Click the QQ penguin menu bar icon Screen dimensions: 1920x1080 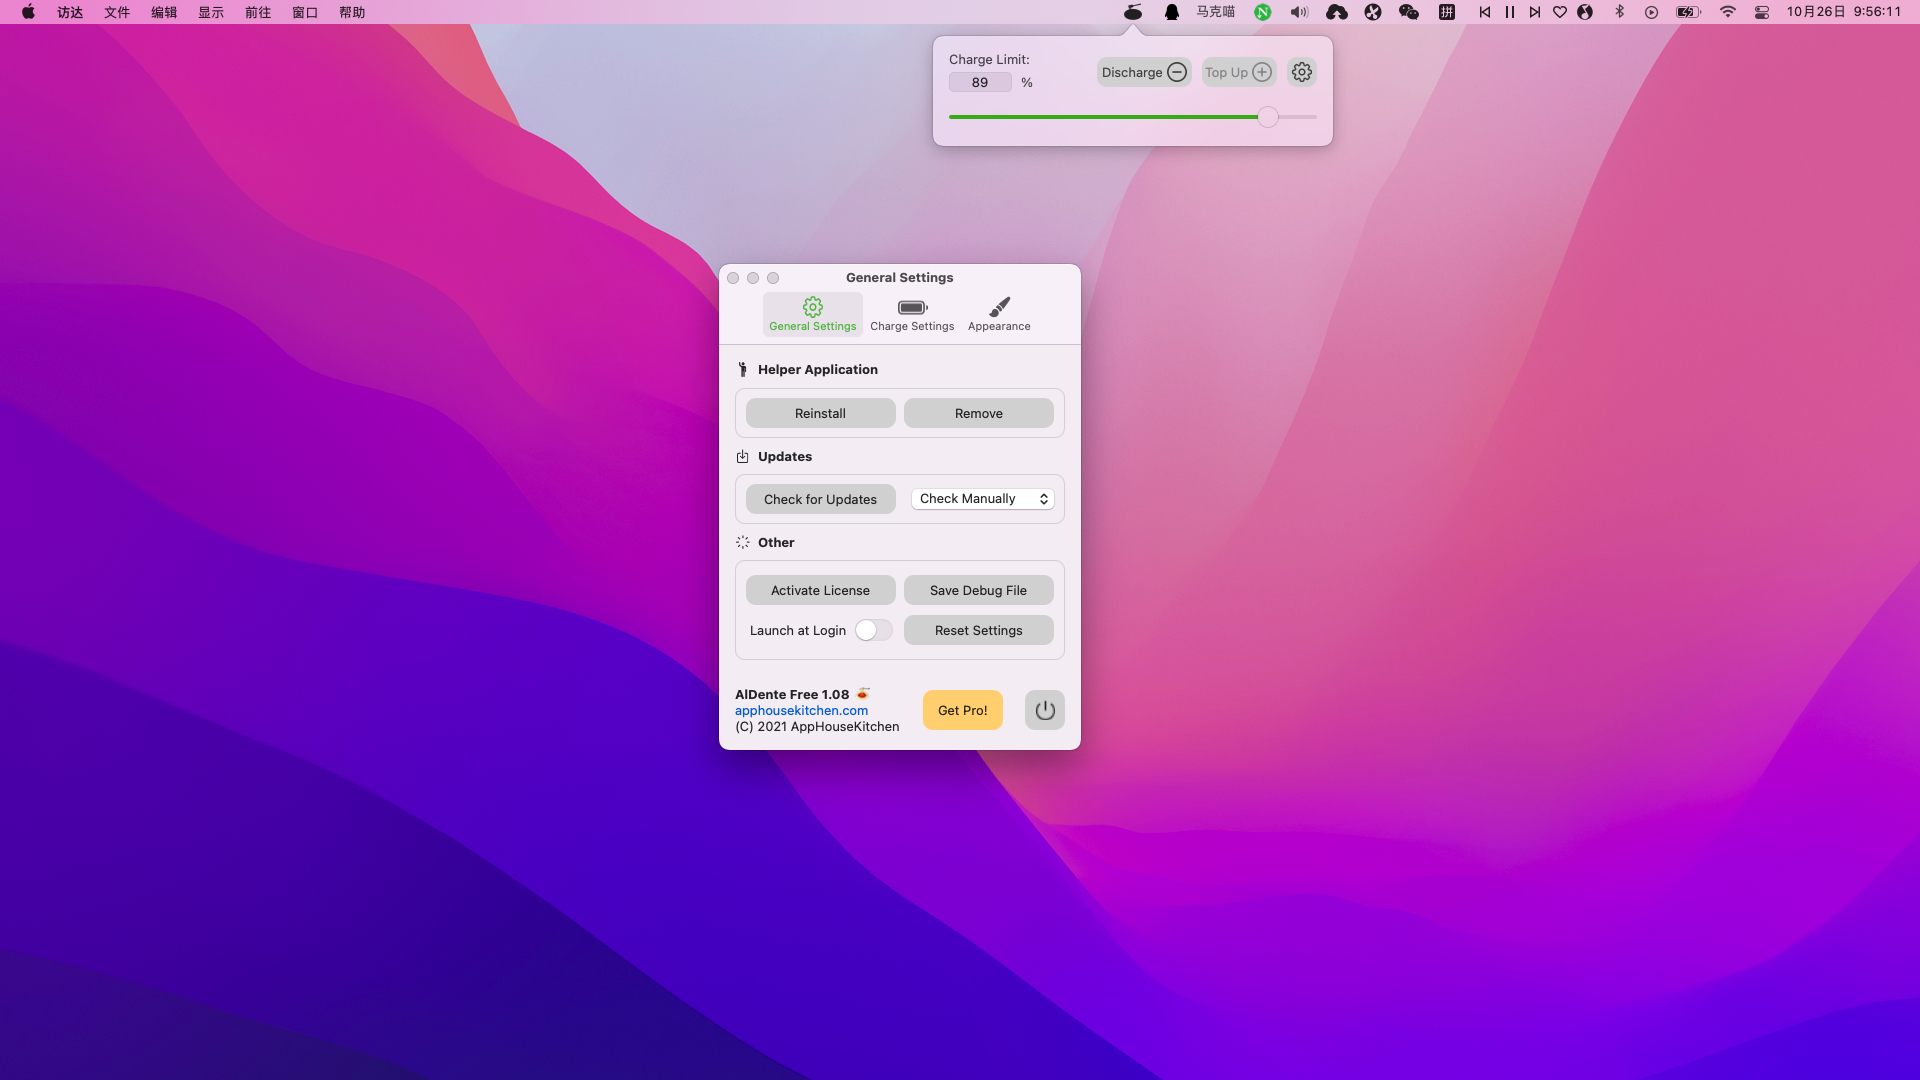pos(1171,12)
